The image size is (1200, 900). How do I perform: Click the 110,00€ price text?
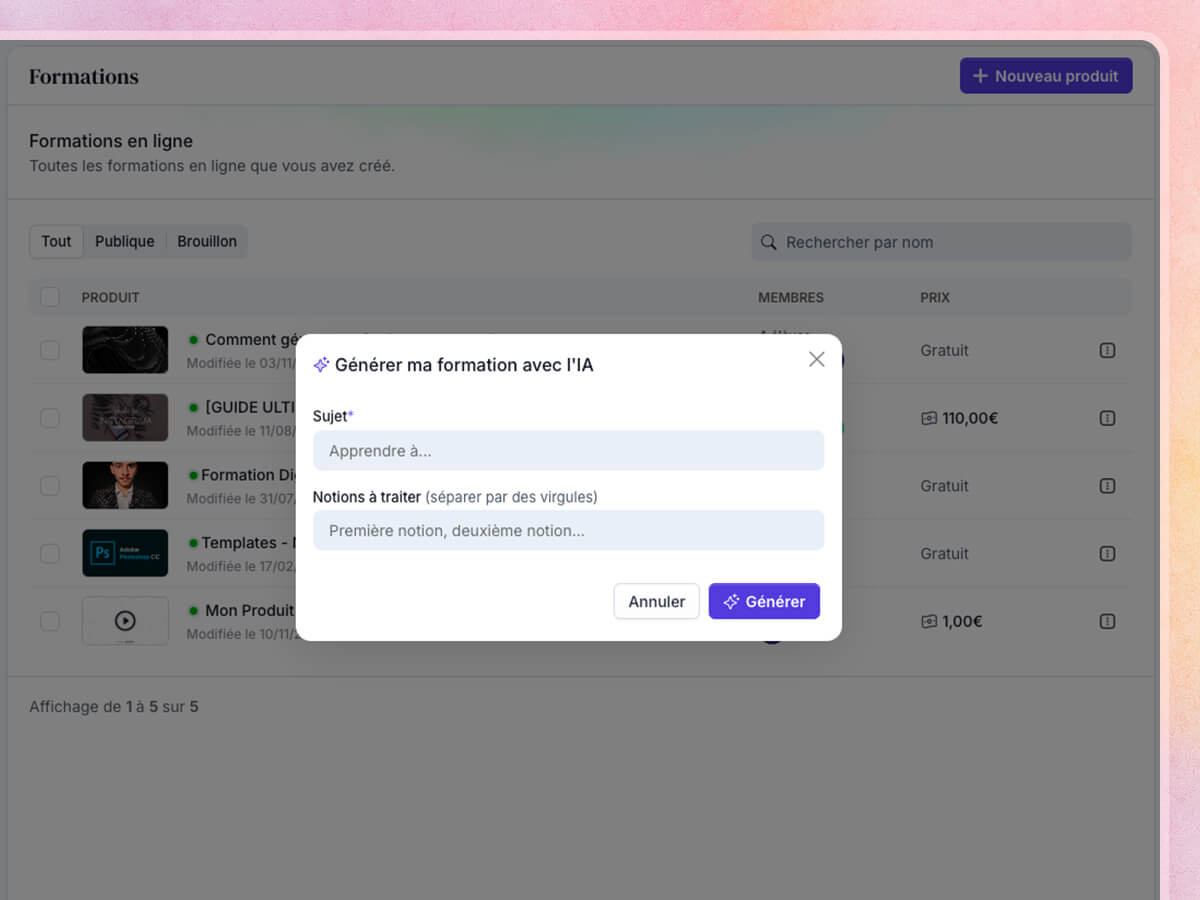coord(970,418)
